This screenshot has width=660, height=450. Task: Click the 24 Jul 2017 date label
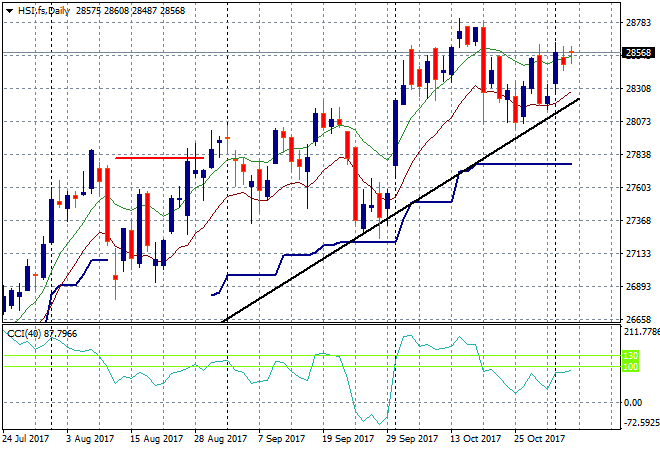(26, 439)
